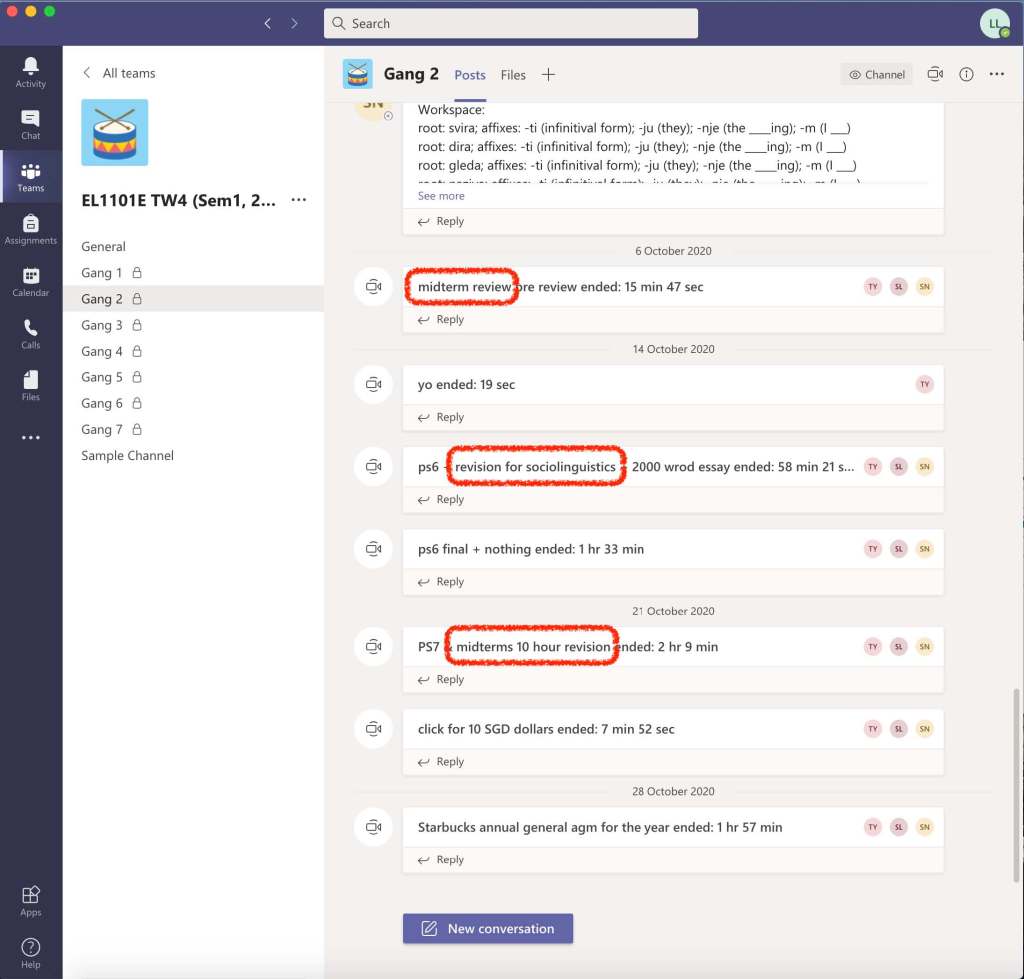Open team options ellipsis beside EL1101E TW4

tap(298, 200)
